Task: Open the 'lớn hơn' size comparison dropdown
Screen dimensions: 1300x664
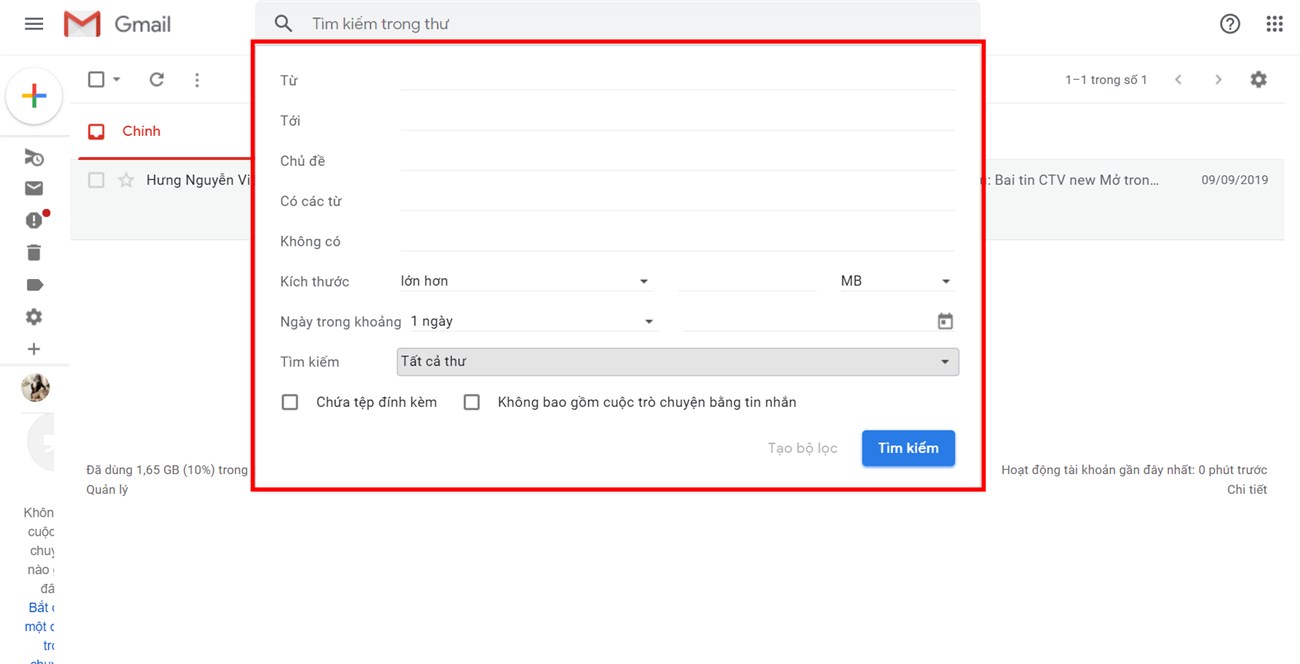Action: click(525, 281)
